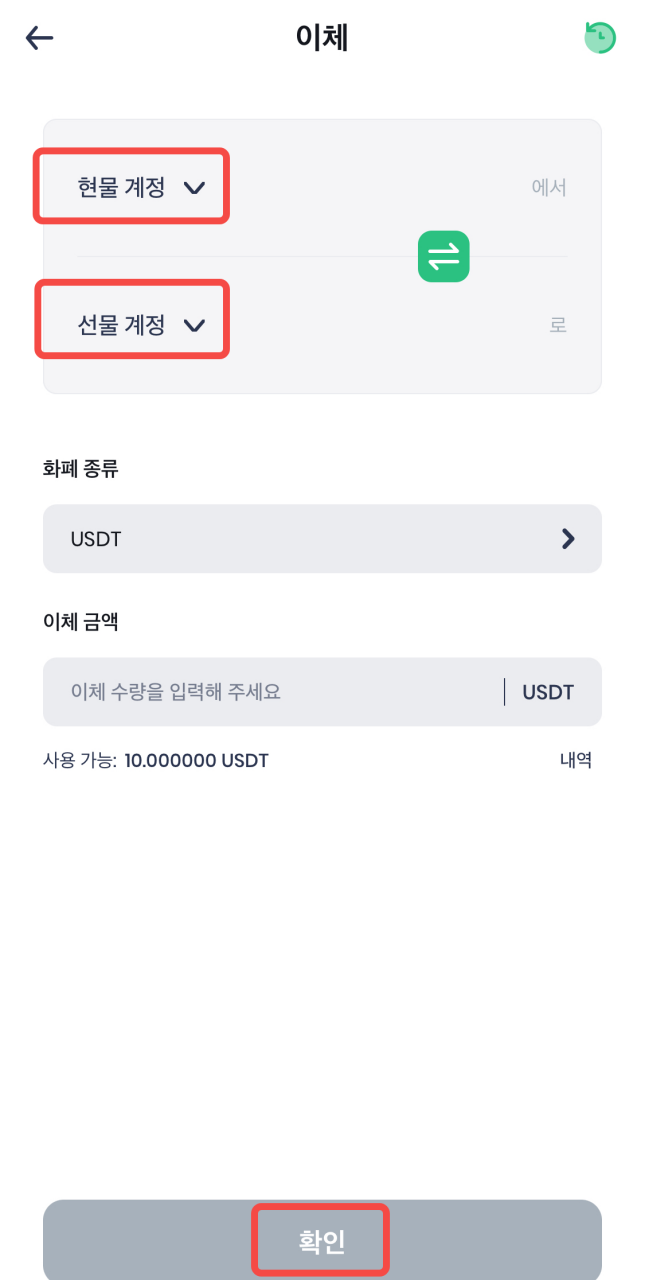The image size is (645, 1280).
Task: Tap the 사용 가능 label text
Action: click(x=79, y=761)
